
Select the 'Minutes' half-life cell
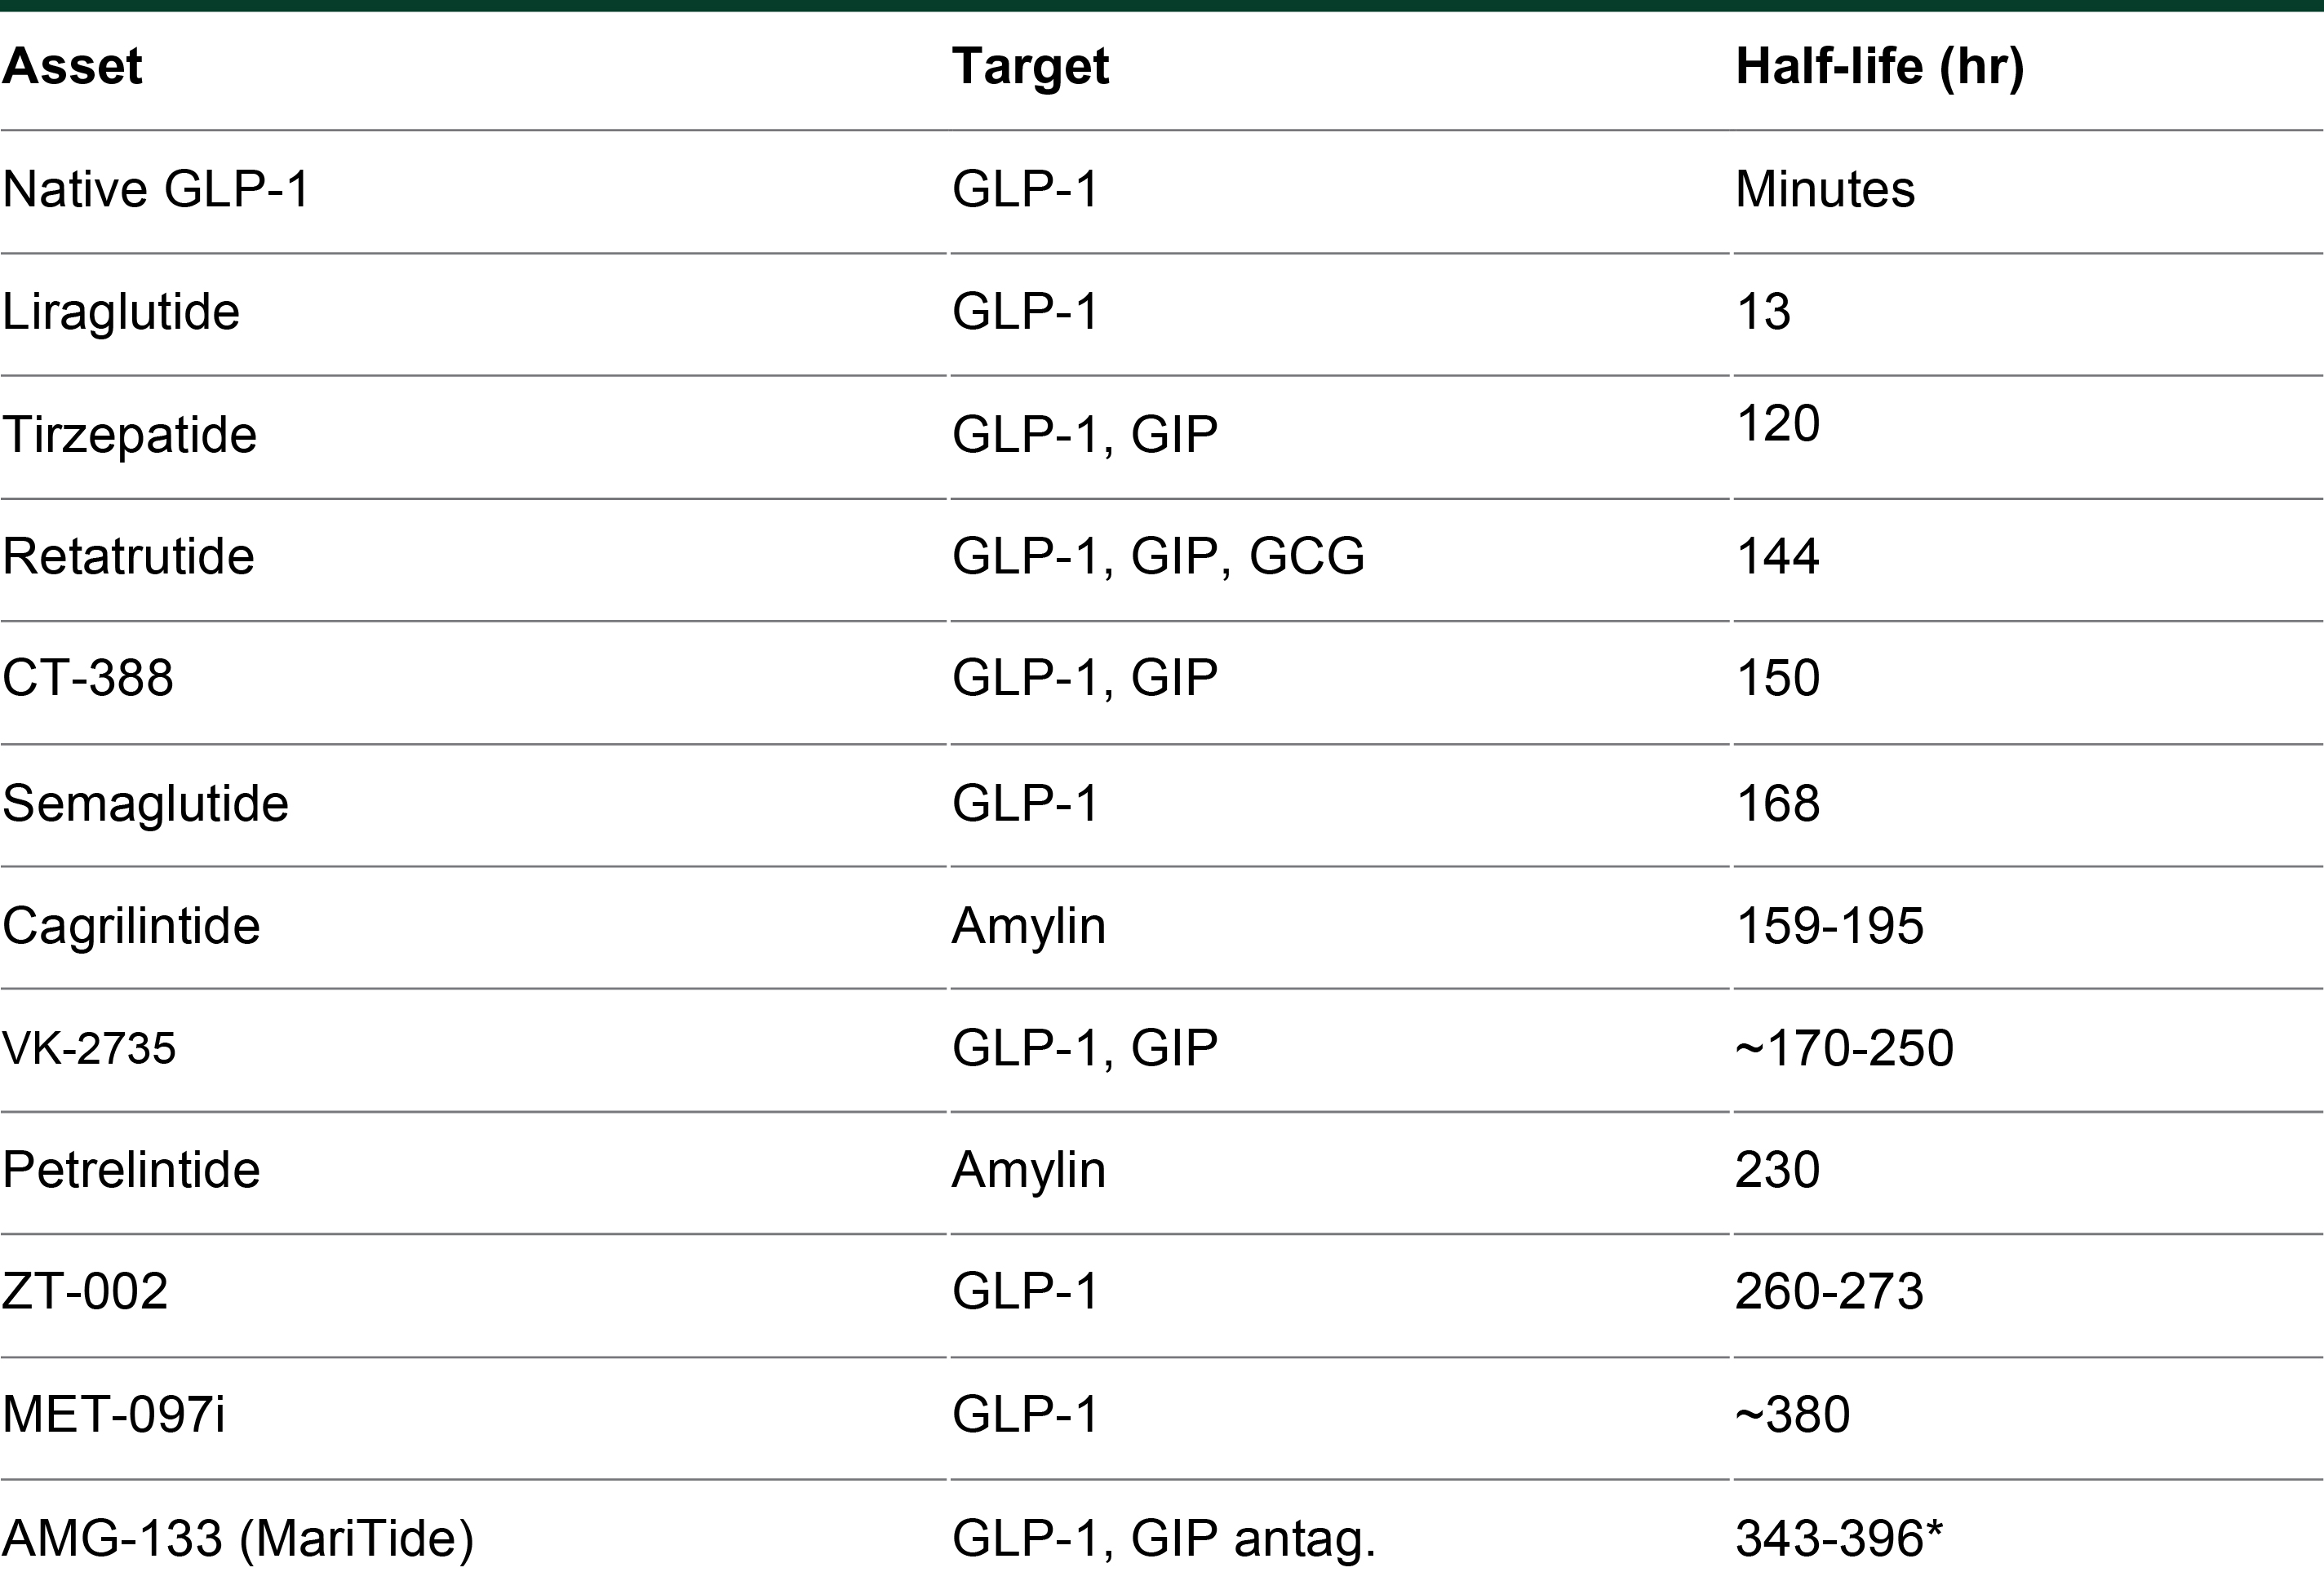tap(1825, 189)
